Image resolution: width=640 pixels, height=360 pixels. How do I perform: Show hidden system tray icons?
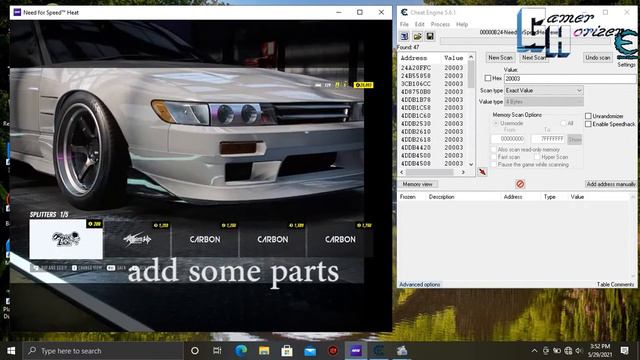coord(534,351)
